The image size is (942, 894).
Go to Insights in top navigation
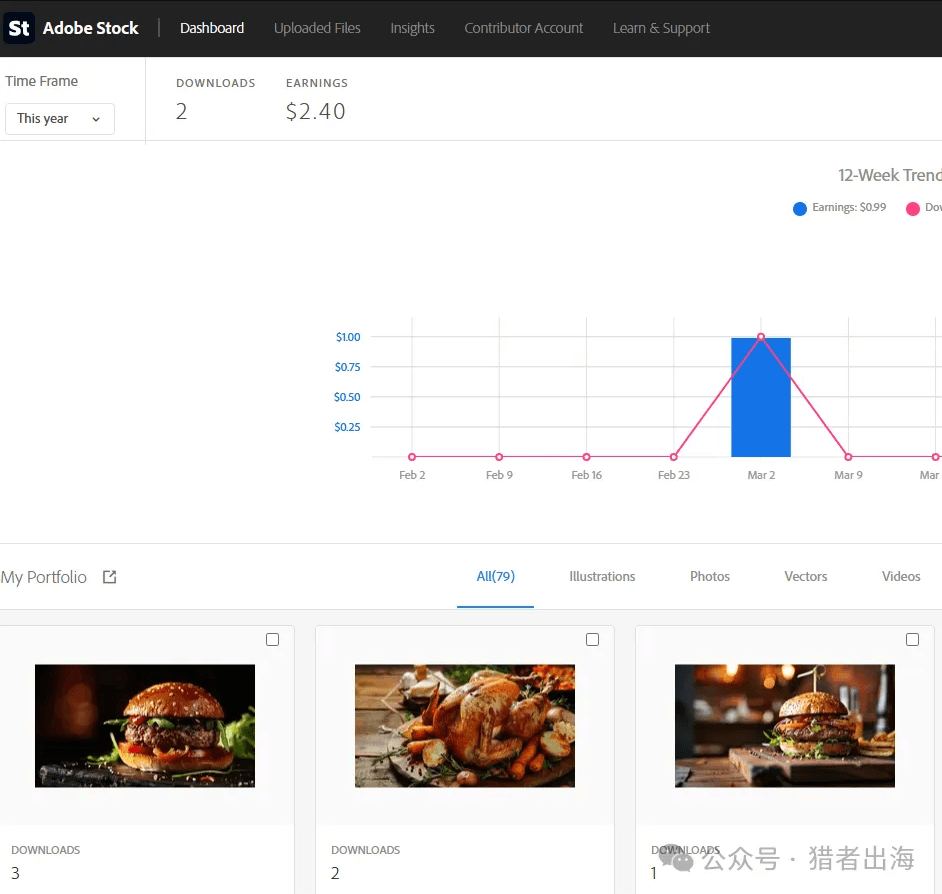click(x=412, y=28)
